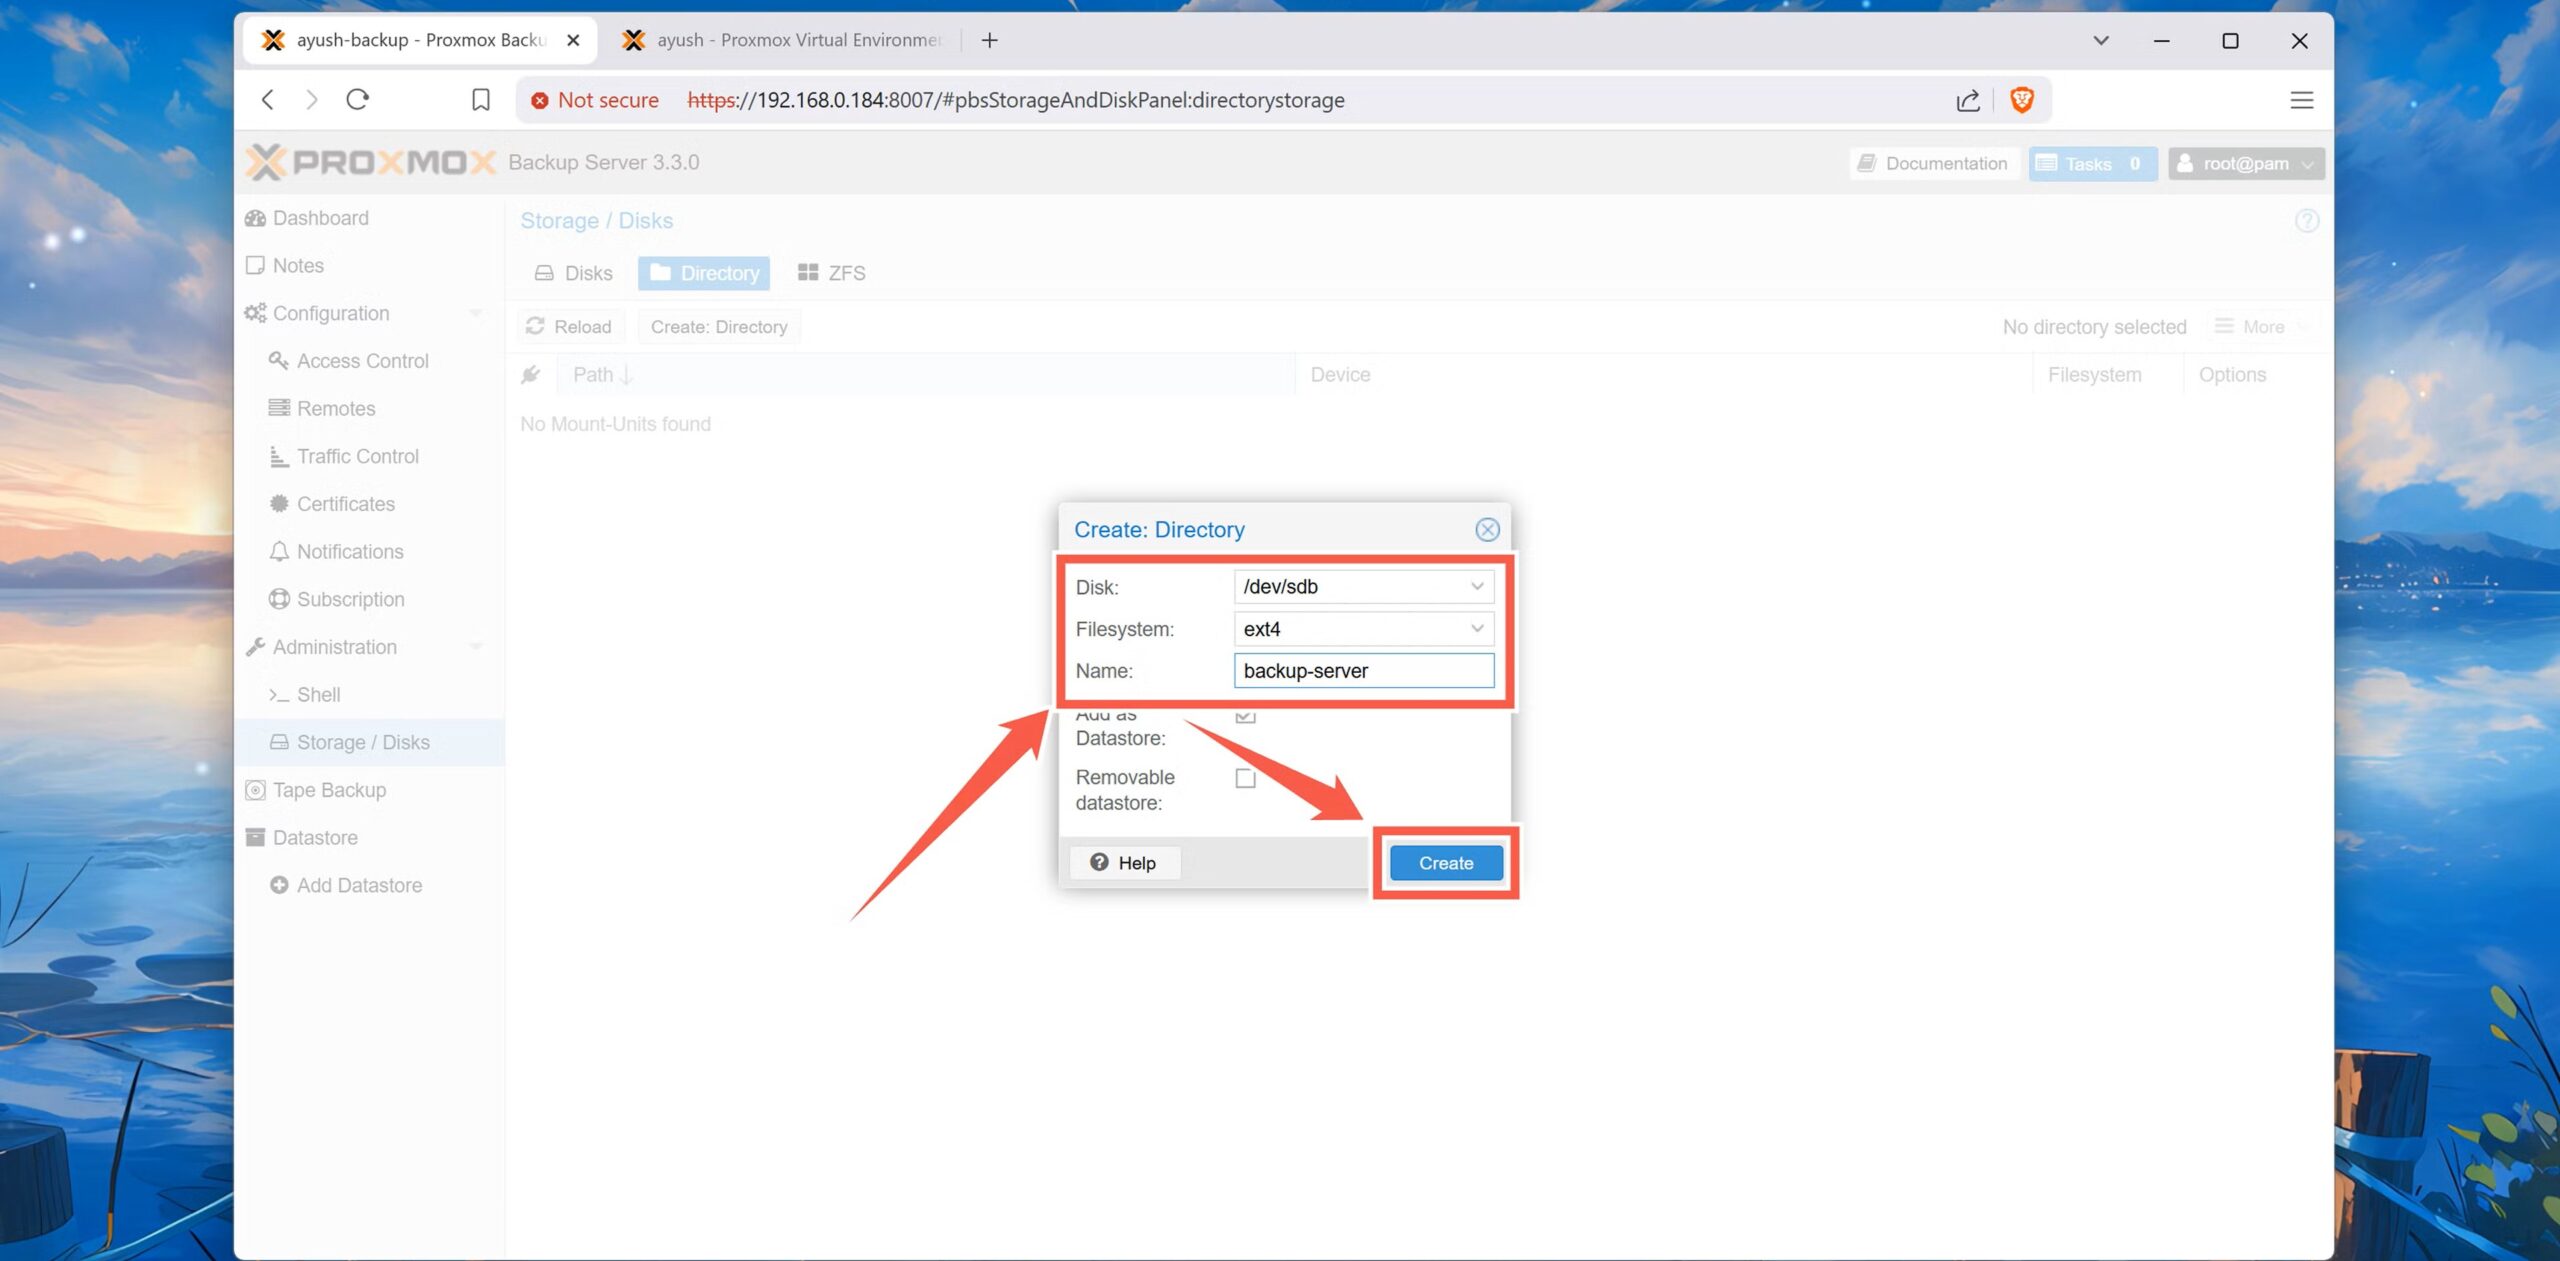Open Access Control settings
The height and width of the screenshot is (1261, 2560).
point(362,361)
